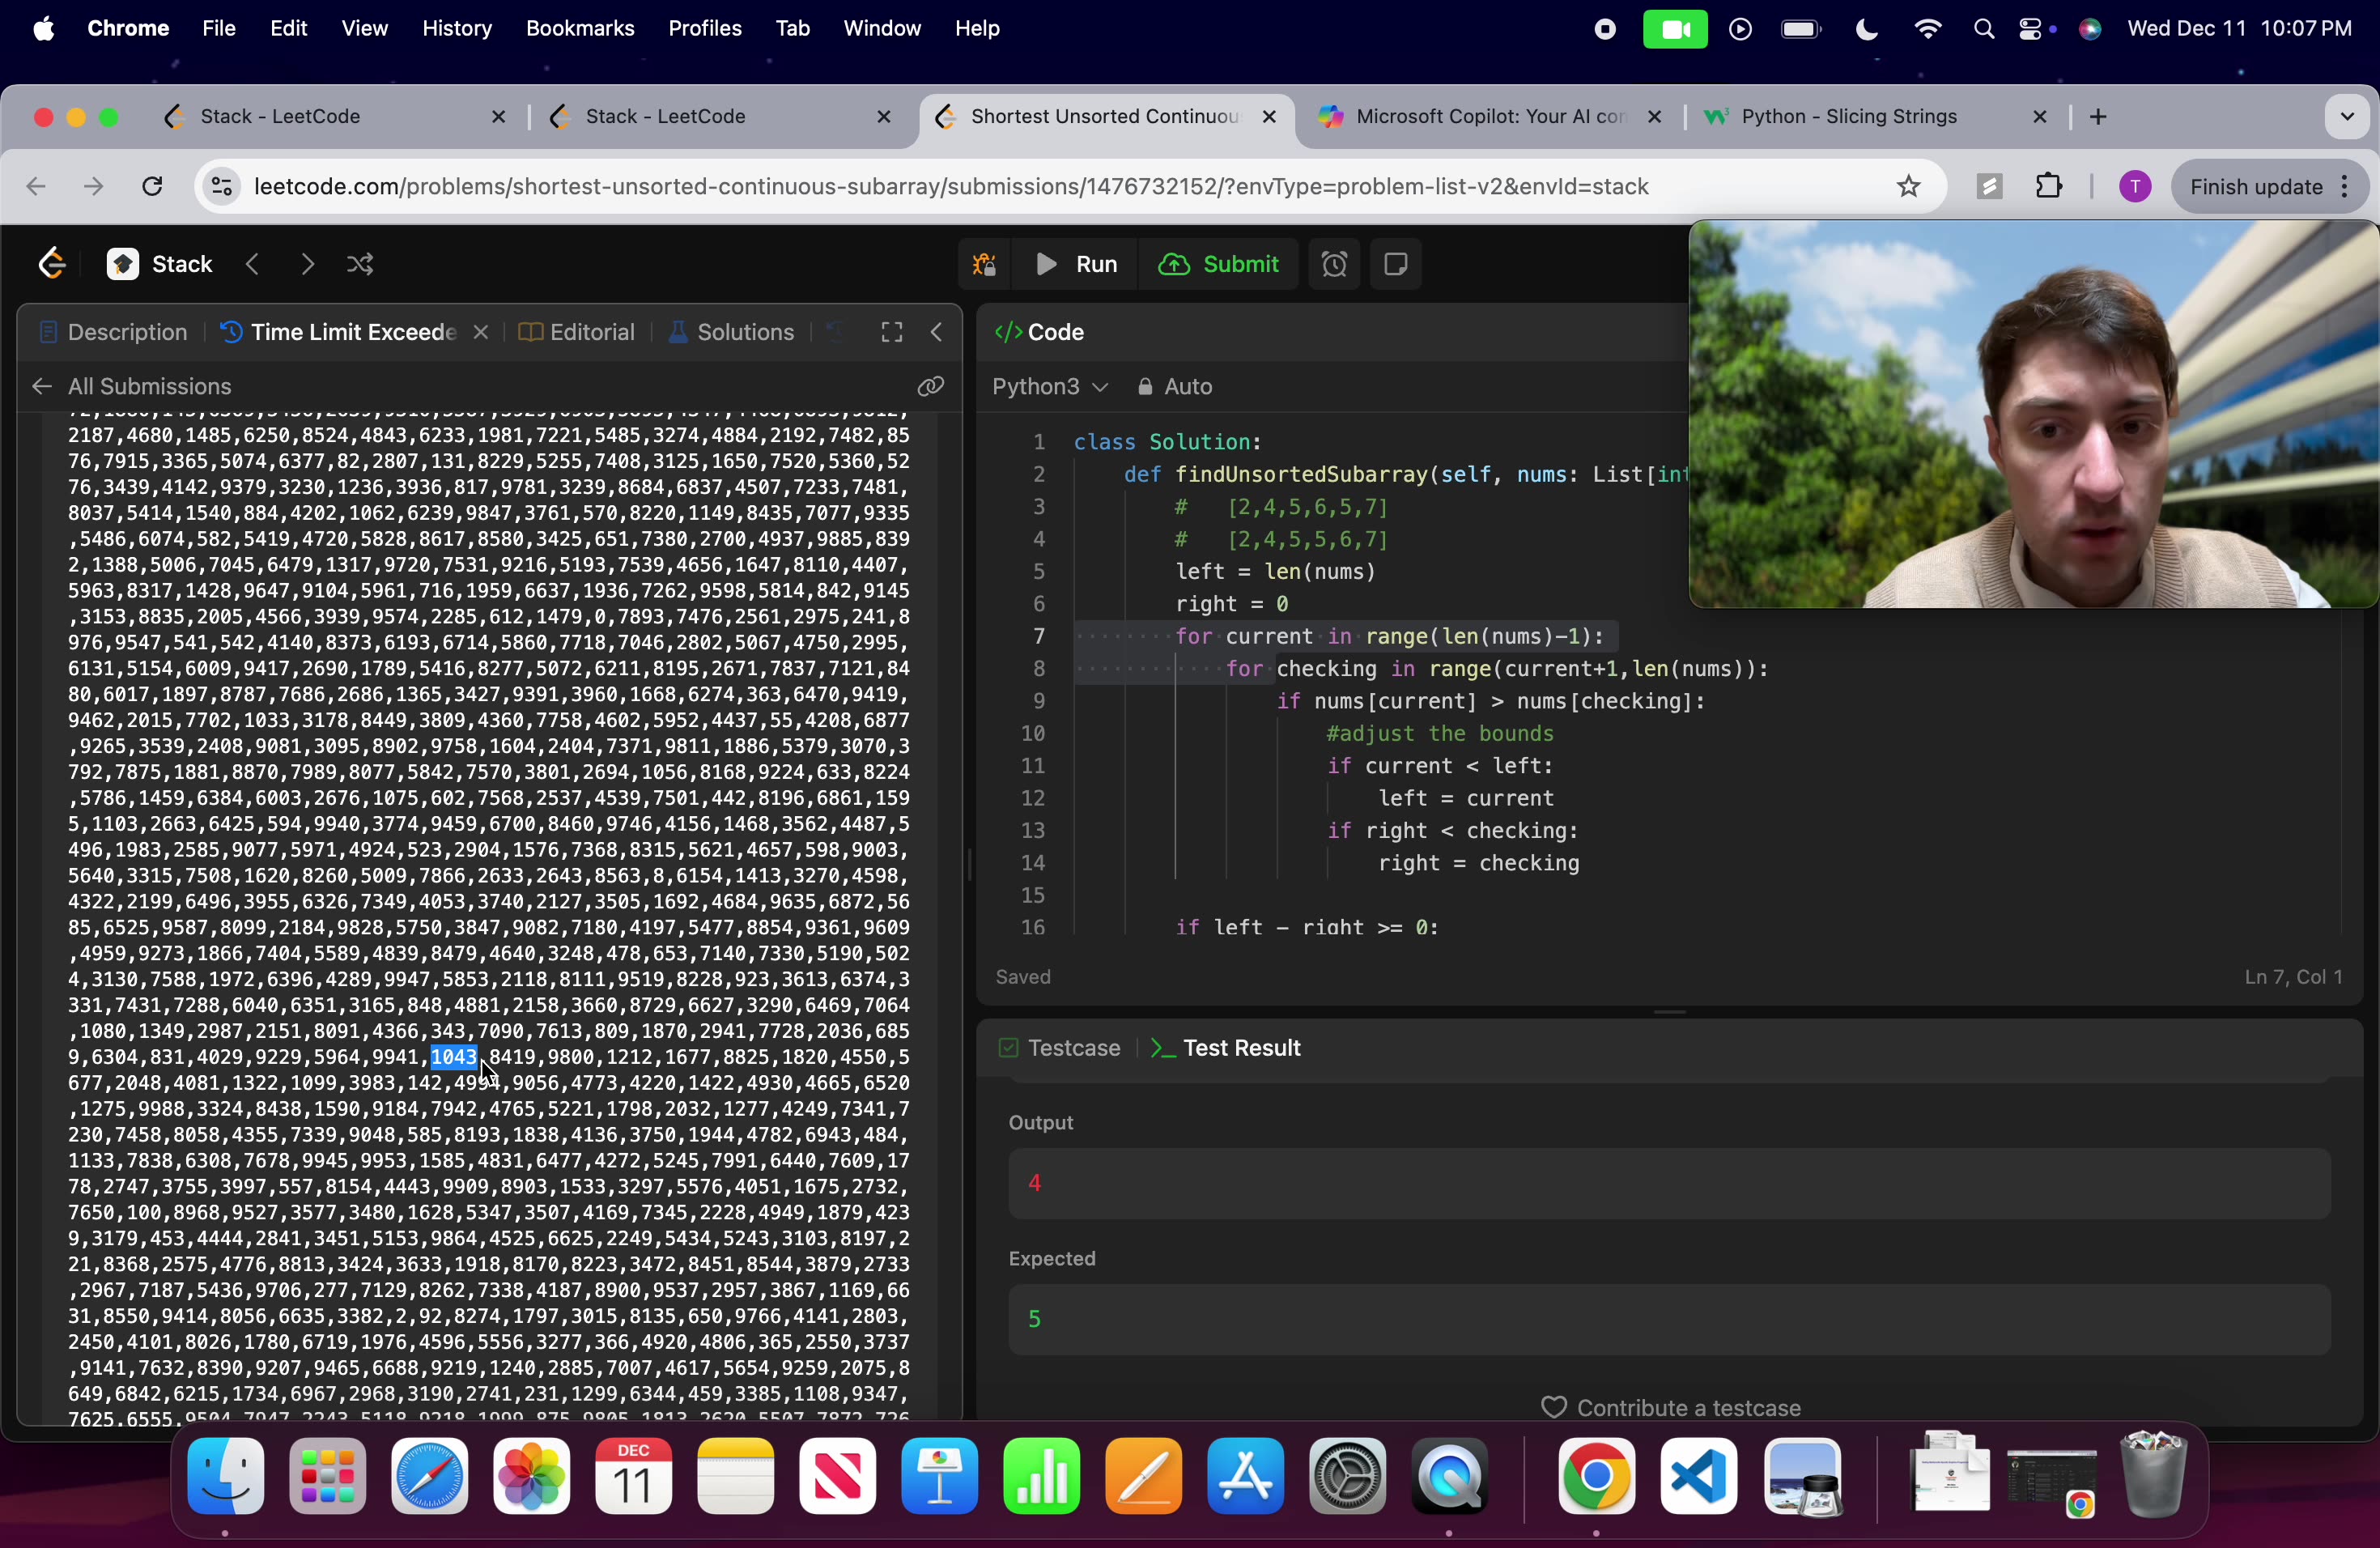The height and width of the screenshot is (1548, 2380).
Task: Open the tab search dropdown
Action: pos(2347,116)
